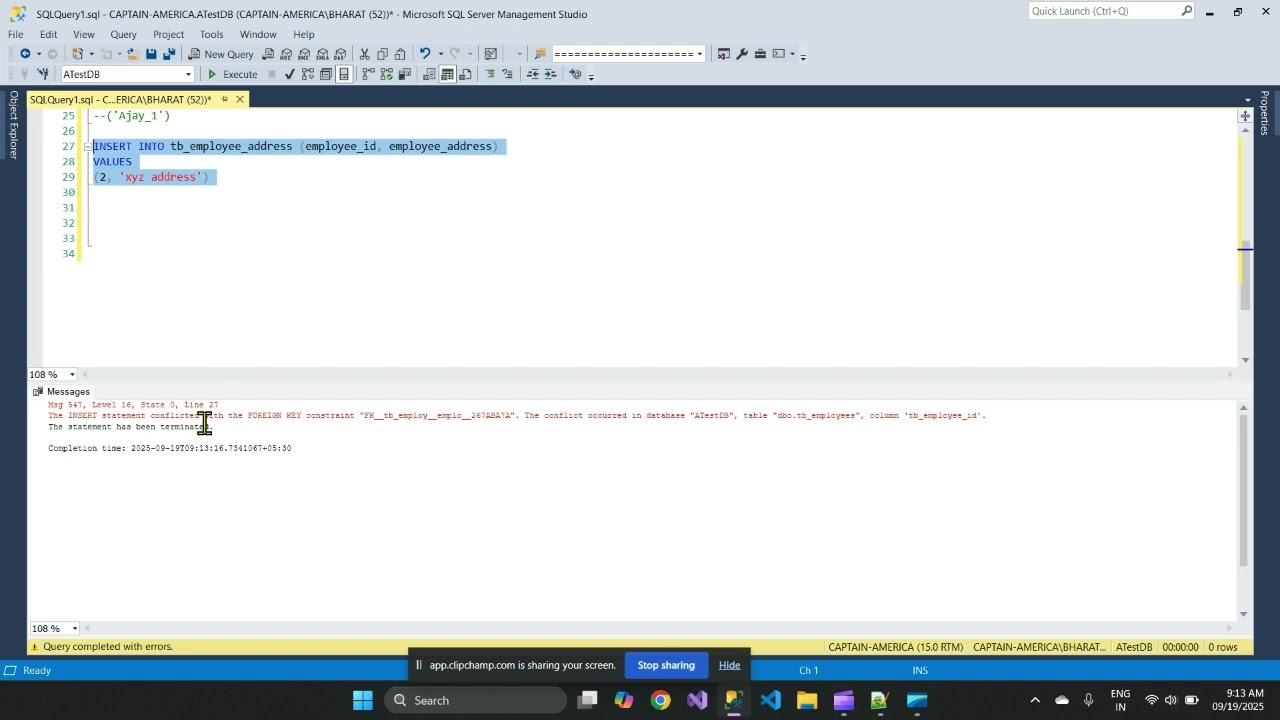Open the View menu
The width and height of the screenshot is (1280, 720).
click(84, 34)
